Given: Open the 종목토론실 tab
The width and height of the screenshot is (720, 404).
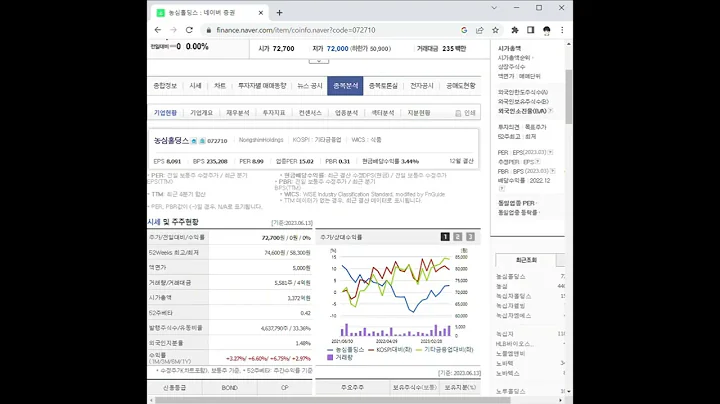Looking at the screenshot, I should [x=383, y=86].
